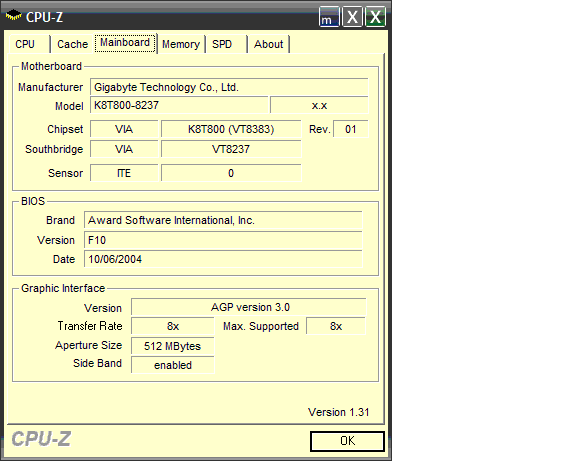Click the Motherboard group label
Image resolution: width=576 pixels, height=461 pixels.
point(51,66)
